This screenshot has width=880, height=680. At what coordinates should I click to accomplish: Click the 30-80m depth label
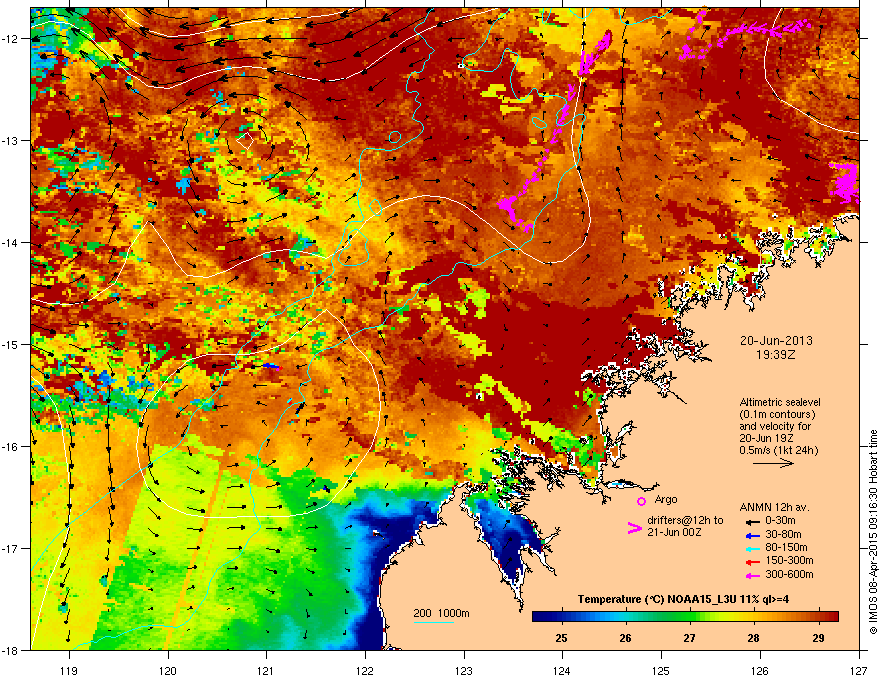pos(783,535)
